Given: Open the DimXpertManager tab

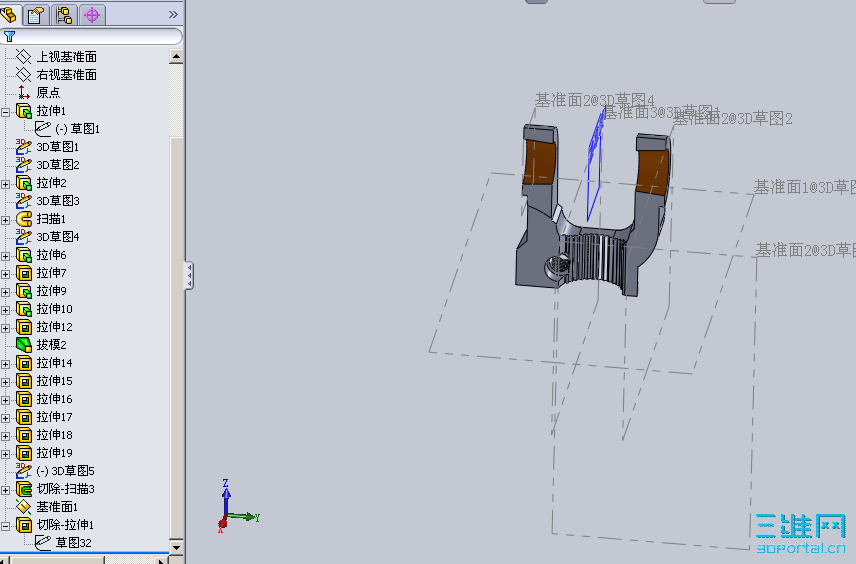Looking at the screenshot, I should point(92,15).
